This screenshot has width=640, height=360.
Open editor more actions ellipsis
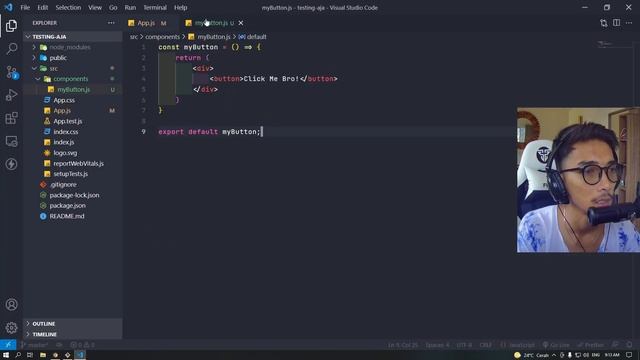(x=629, y=23)
